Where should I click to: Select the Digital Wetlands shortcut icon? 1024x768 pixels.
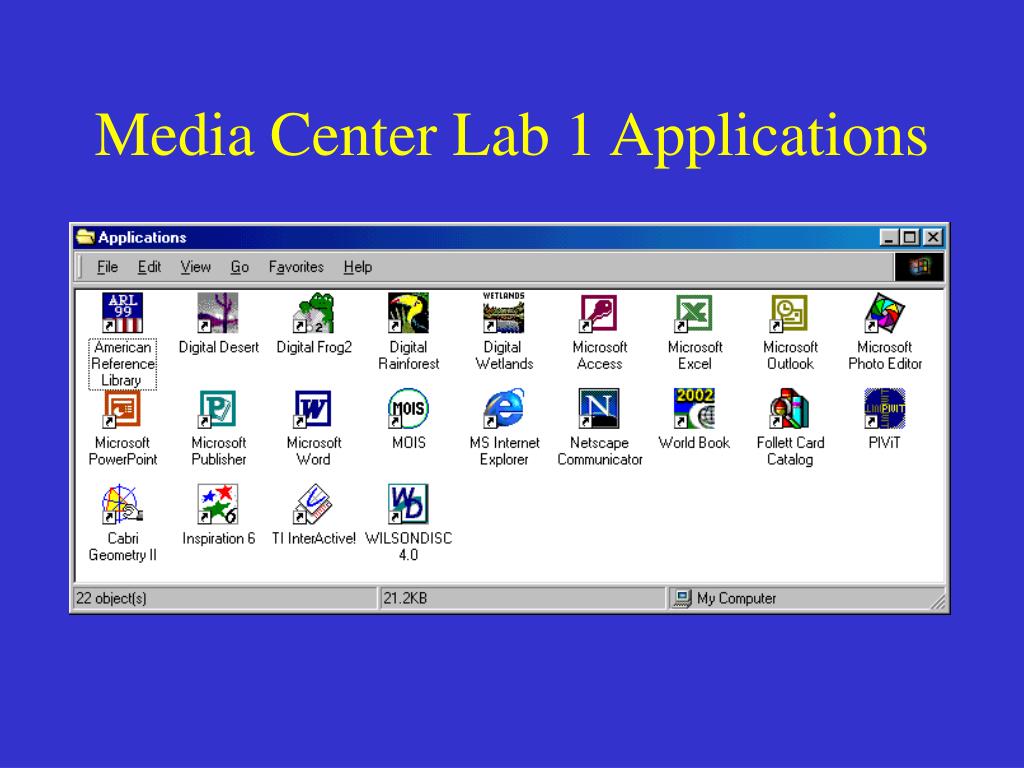click(x=504, y=312)
